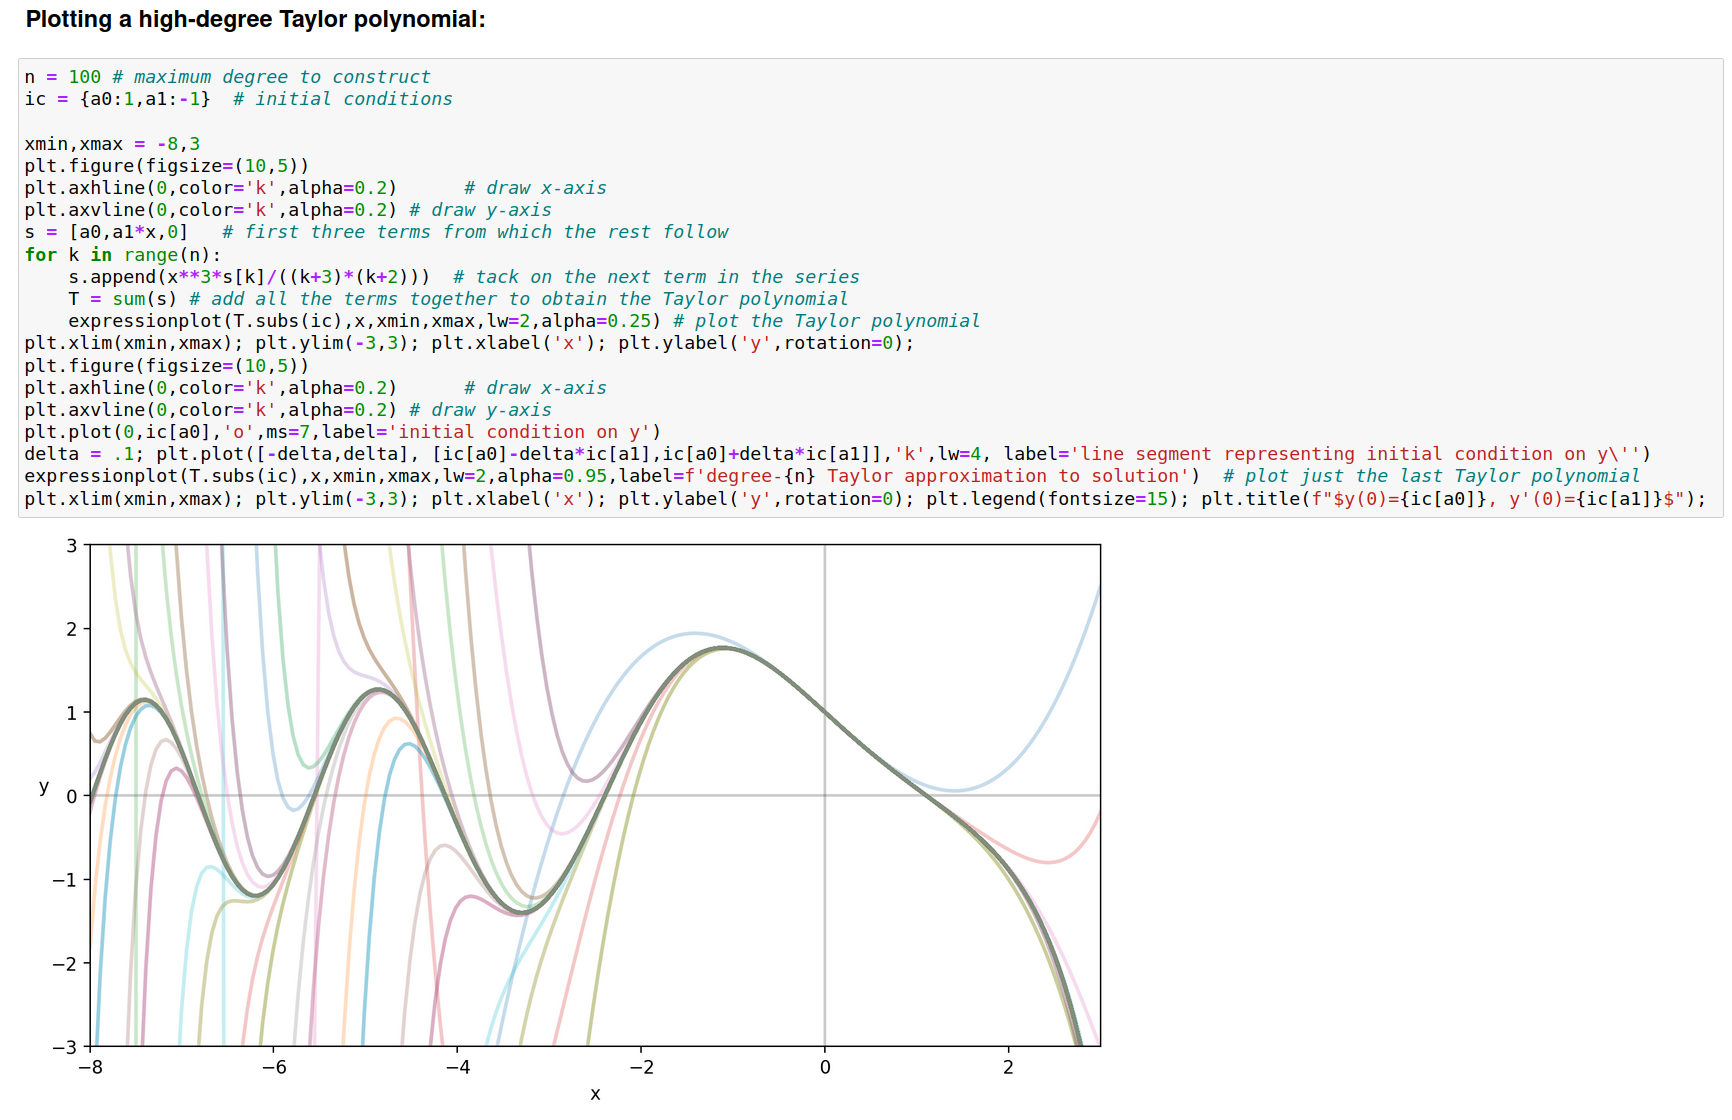Click the 'for k in range(n):' line
The width and height of the screenshot is (1732, 1120).
122,255
